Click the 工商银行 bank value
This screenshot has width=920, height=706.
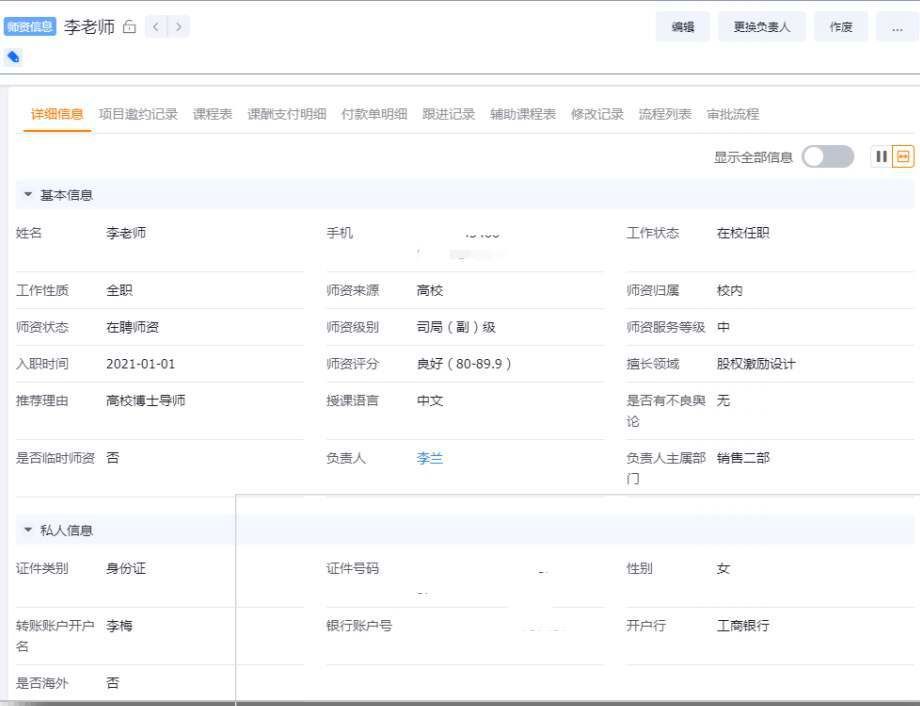743,626
